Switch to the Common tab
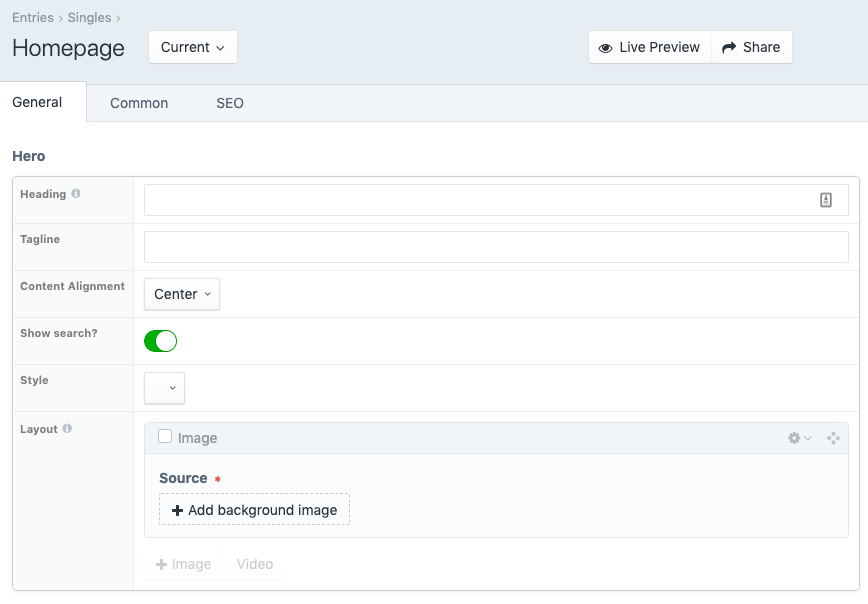 [138, 103]
